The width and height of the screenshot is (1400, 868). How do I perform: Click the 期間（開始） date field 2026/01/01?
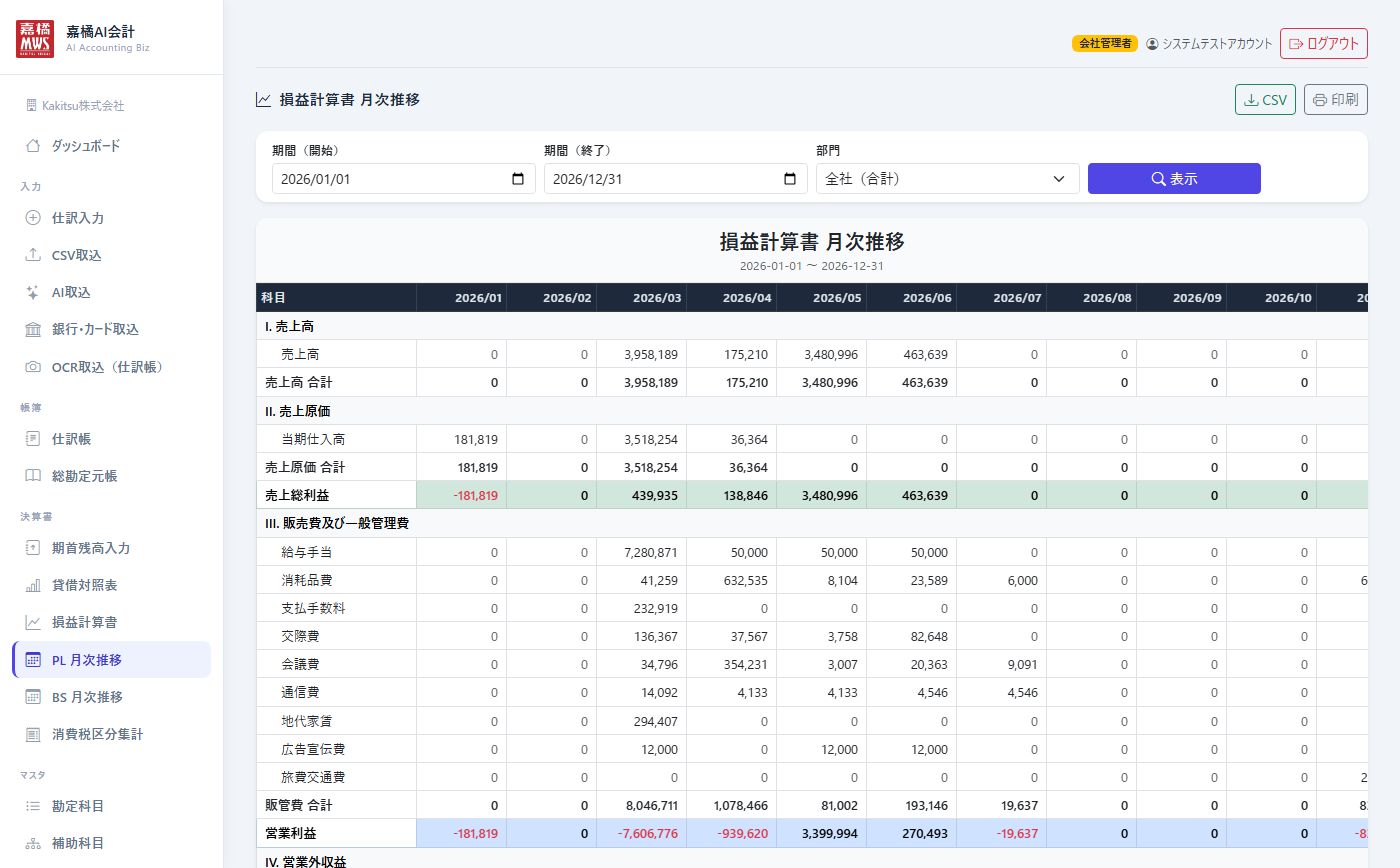pos(404,179)
